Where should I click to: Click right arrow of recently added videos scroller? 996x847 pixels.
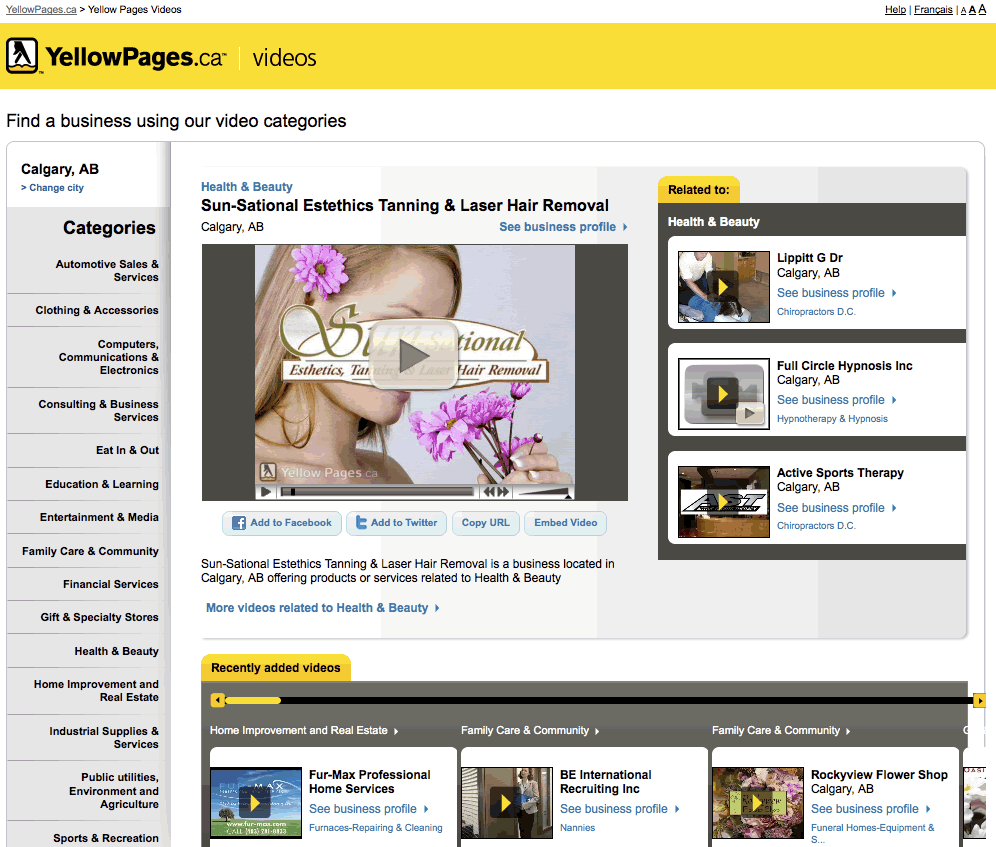tap(979, 700)
